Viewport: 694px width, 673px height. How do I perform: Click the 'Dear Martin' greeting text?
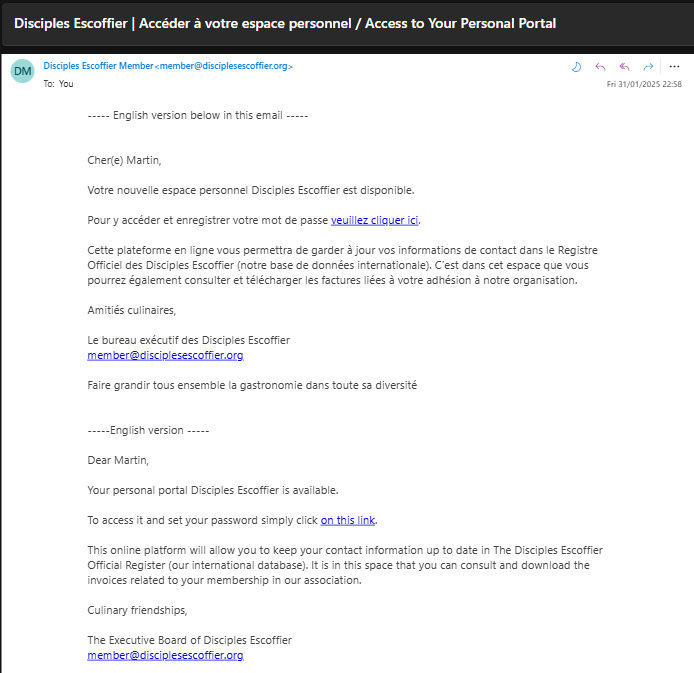tap(118, 460)
